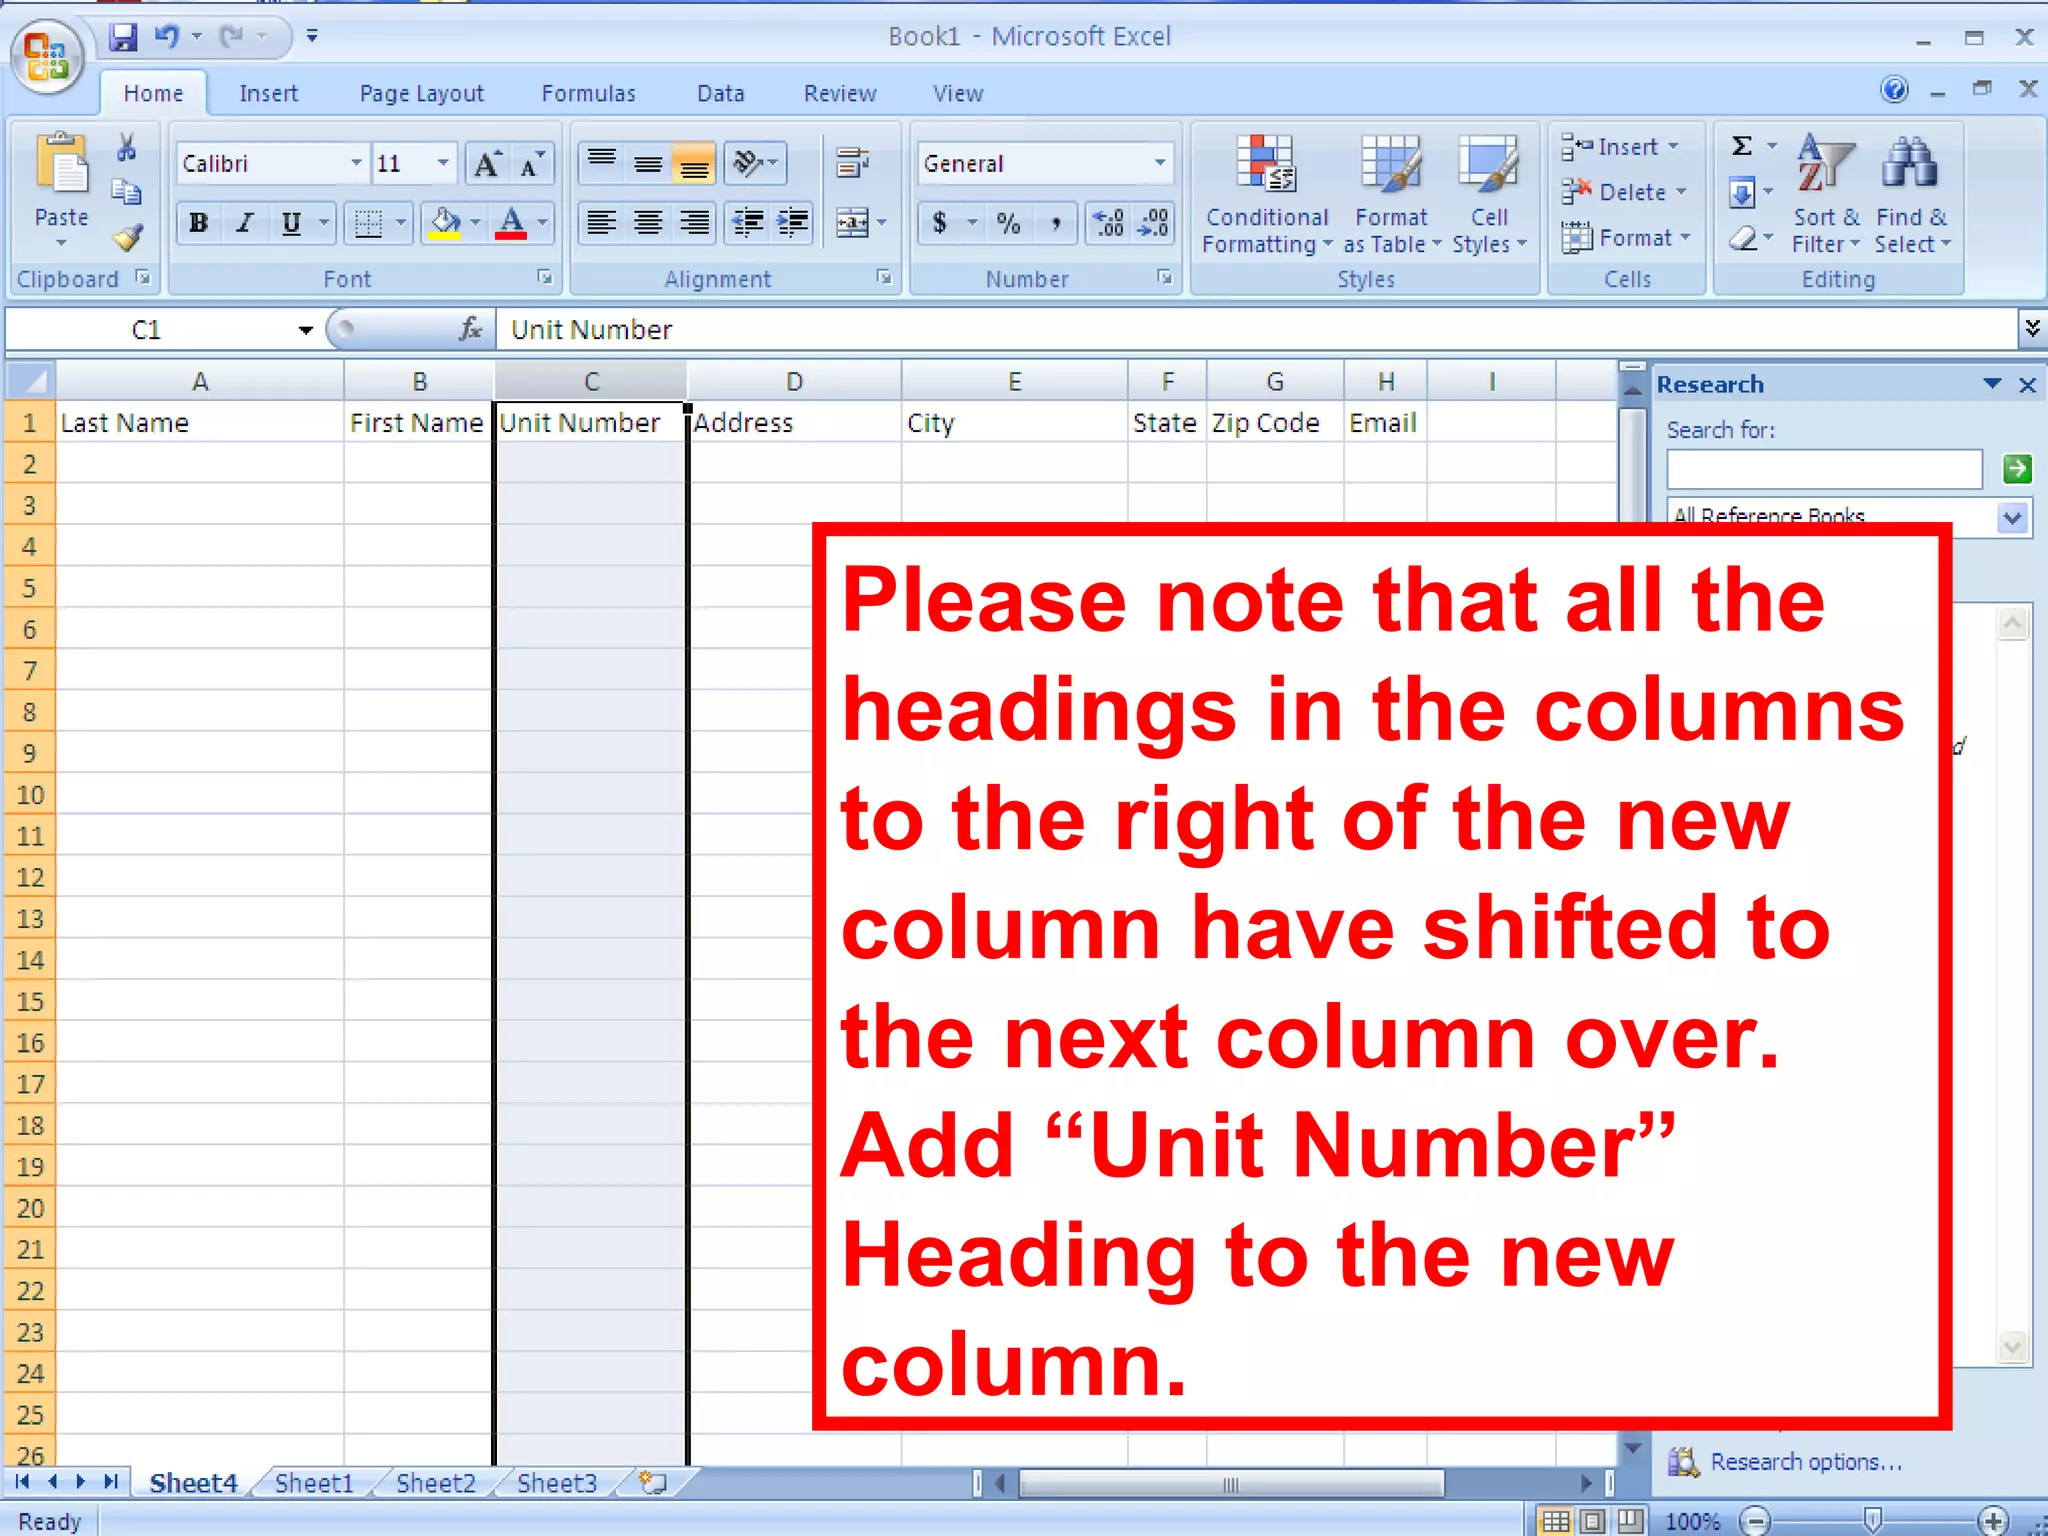The width and height of the screenshot is (2048, 1536).
Task: Decrease font size with Shrink Font
Action: coord(531,164)
